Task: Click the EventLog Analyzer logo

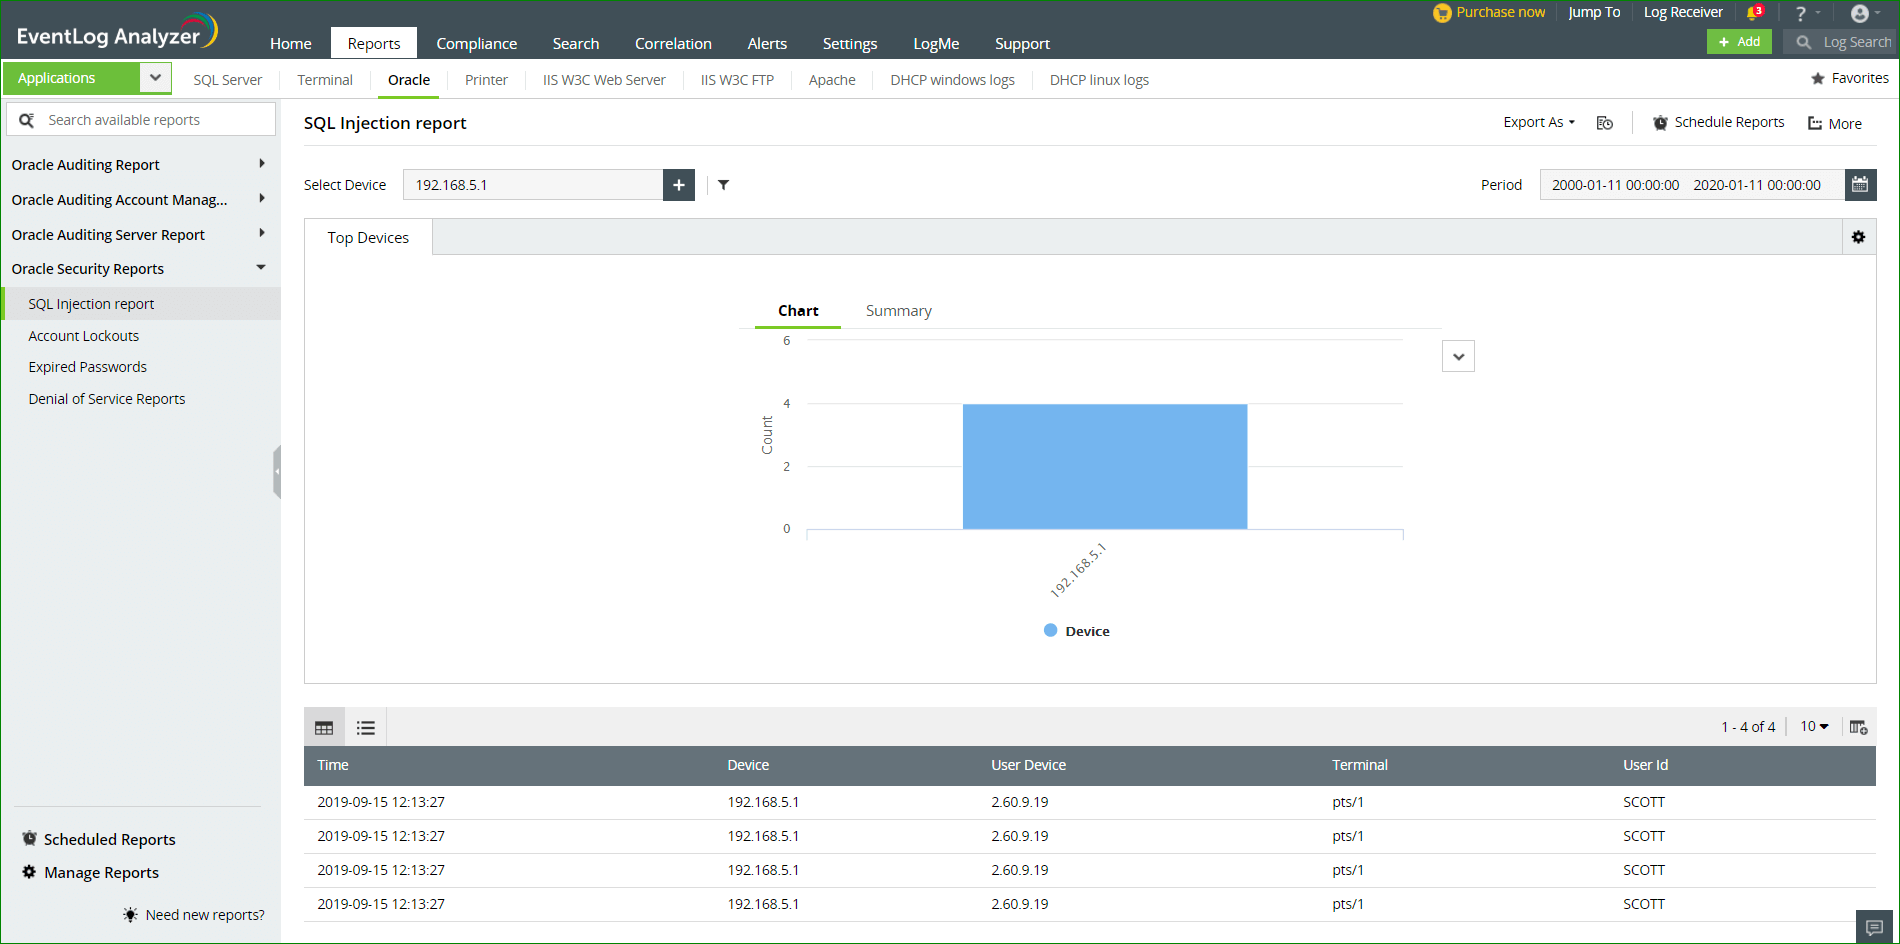Action: pos(117,32)
